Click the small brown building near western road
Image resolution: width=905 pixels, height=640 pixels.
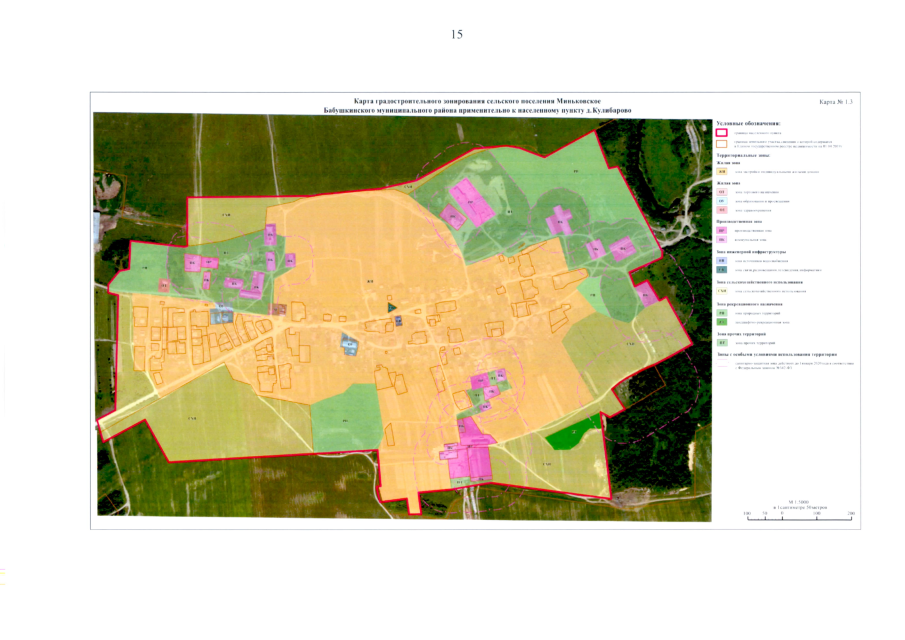tap(279, 309)
